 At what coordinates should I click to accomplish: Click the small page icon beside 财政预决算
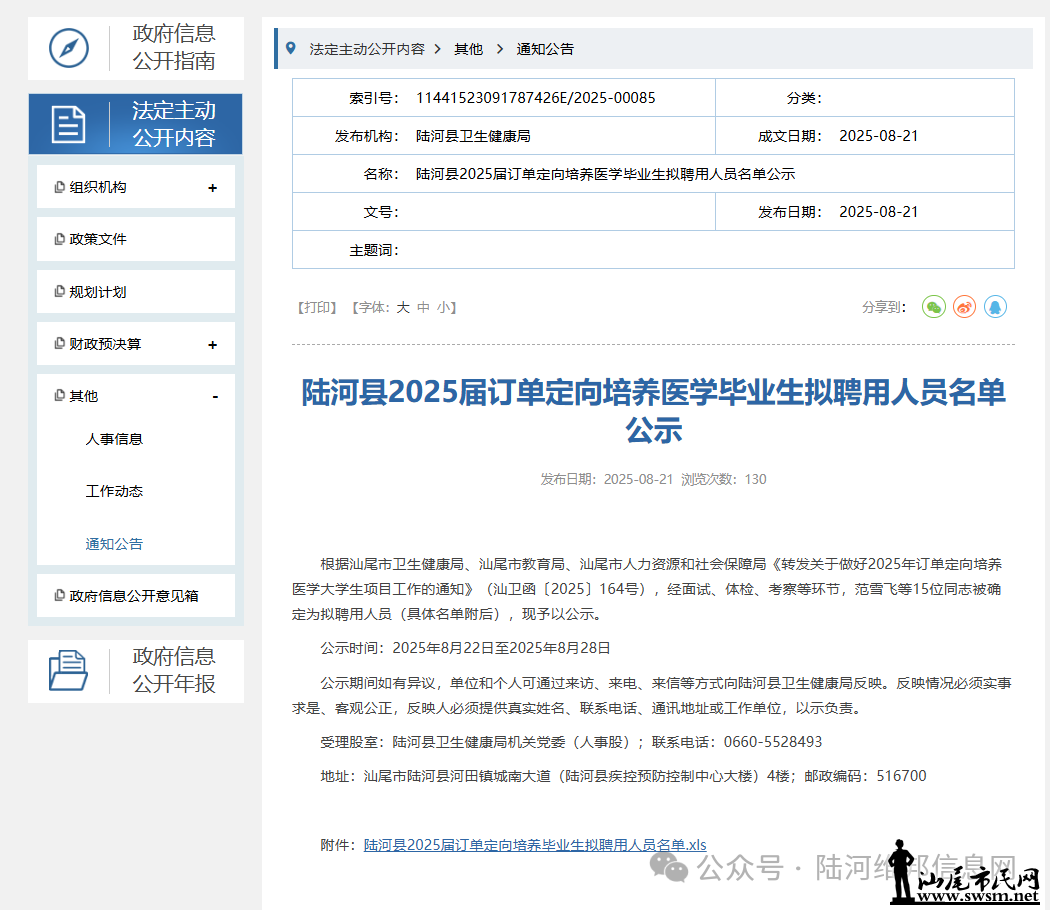[x=60, y=344]
